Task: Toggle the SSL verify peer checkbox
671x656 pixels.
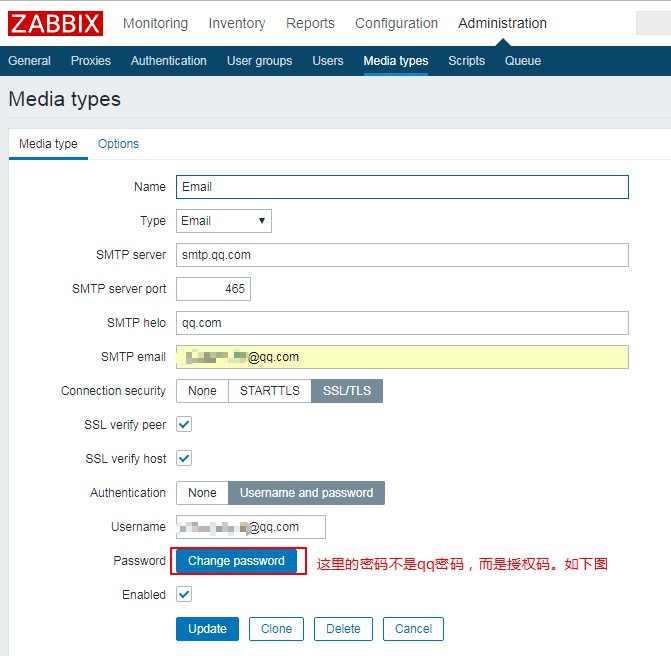Action: [184, 425]
